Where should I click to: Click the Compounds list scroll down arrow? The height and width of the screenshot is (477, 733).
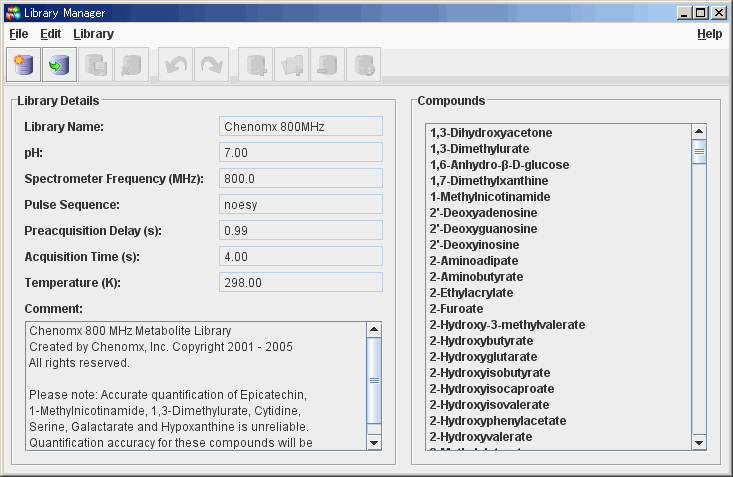699,442
